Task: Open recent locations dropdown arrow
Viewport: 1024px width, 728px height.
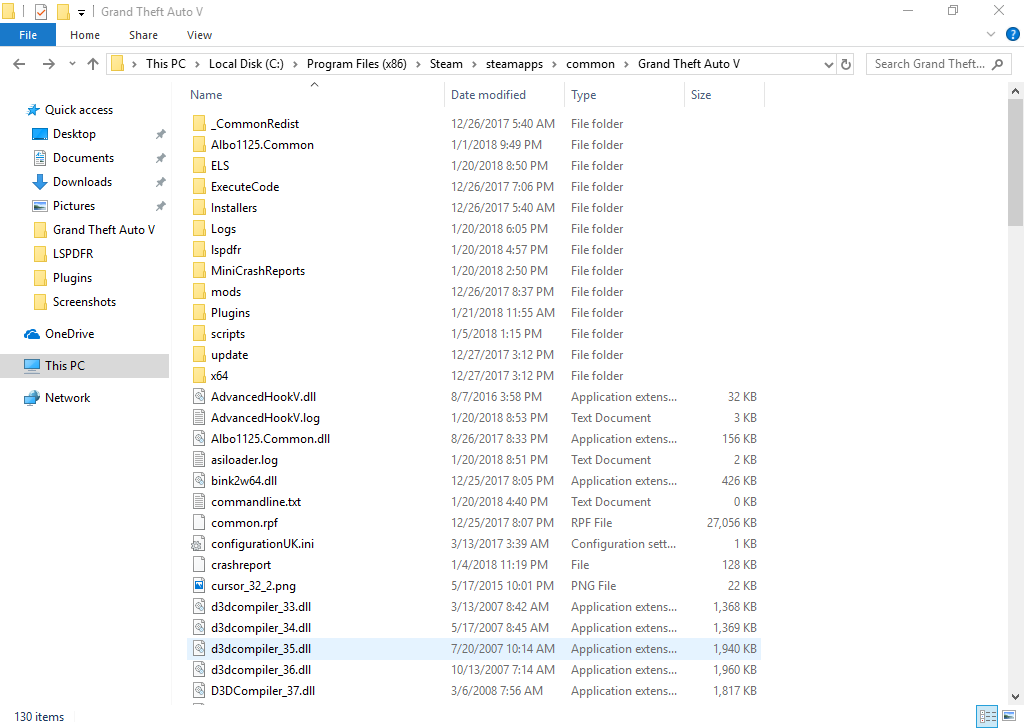Action: [72, 64]
